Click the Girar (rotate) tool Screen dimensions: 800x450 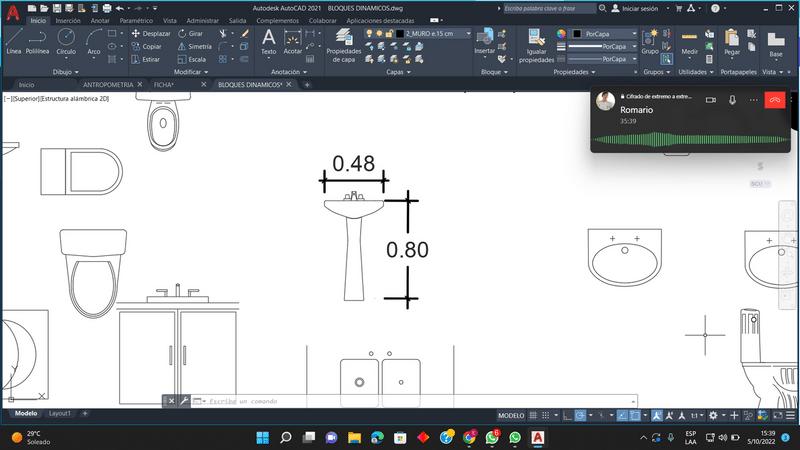click(190, 34)
